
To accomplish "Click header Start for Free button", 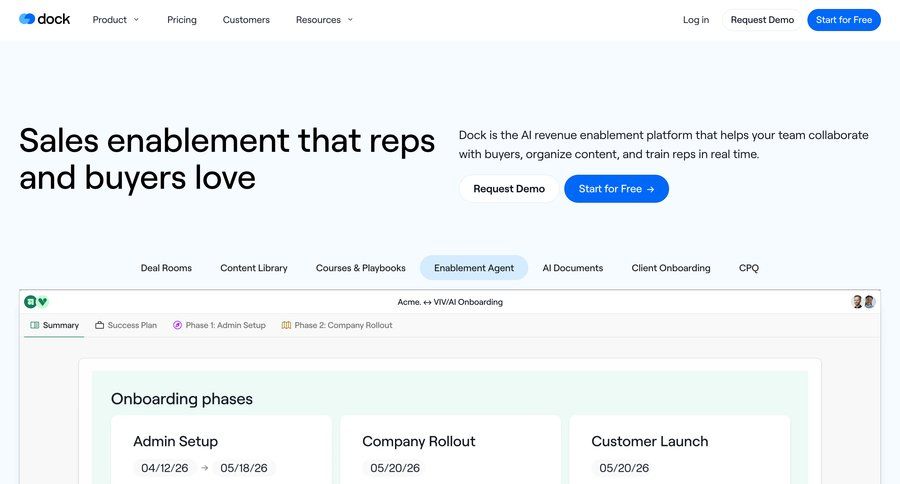I will tap(844, 20).
